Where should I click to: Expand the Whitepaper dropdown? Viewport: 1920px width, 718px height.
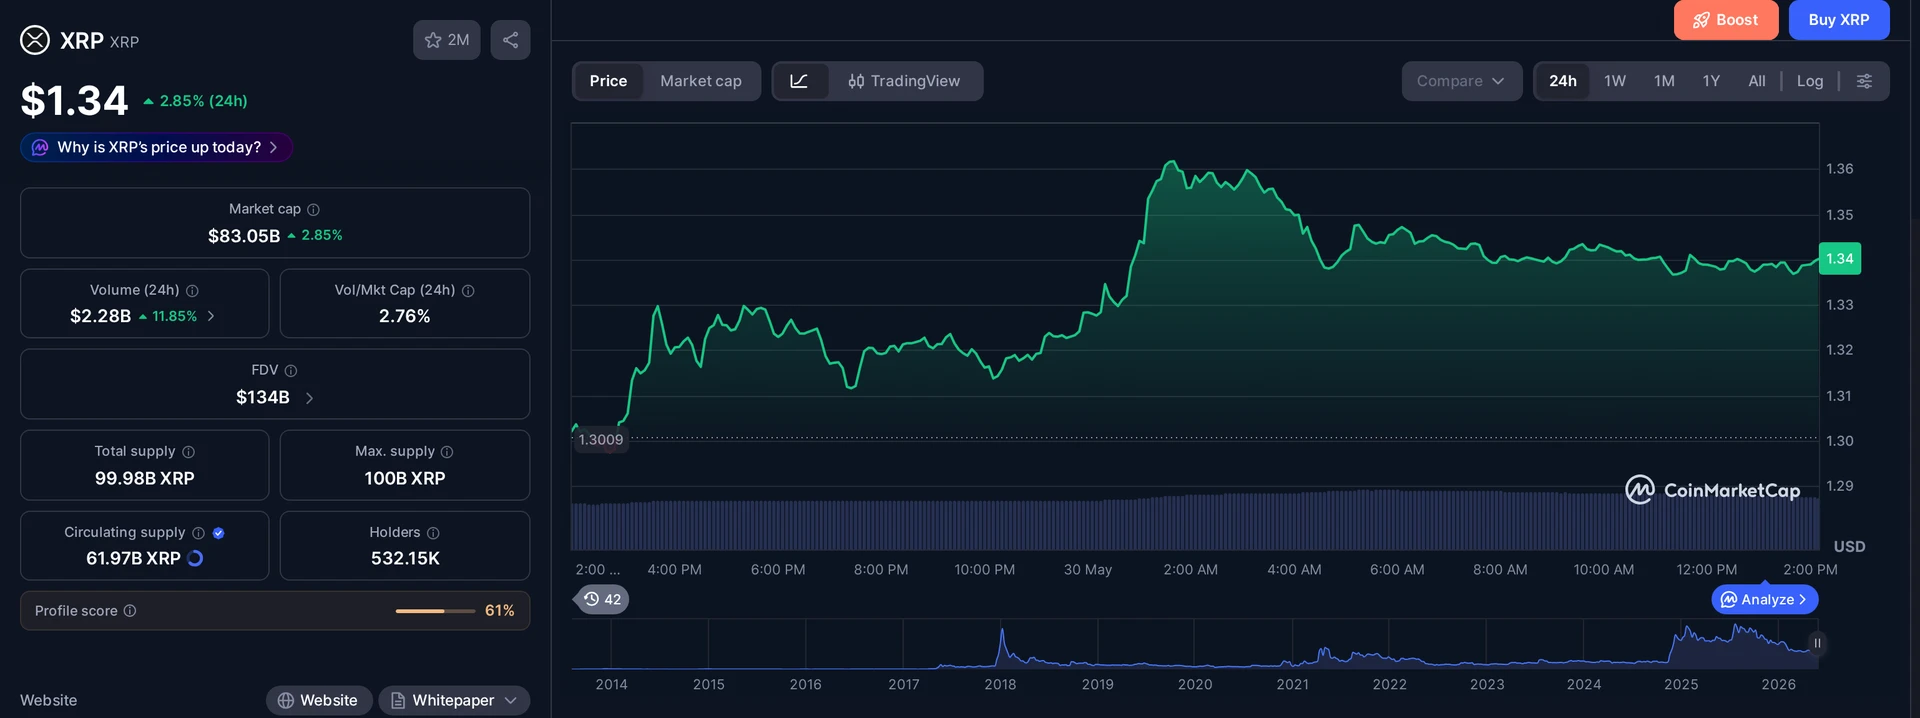454,700
